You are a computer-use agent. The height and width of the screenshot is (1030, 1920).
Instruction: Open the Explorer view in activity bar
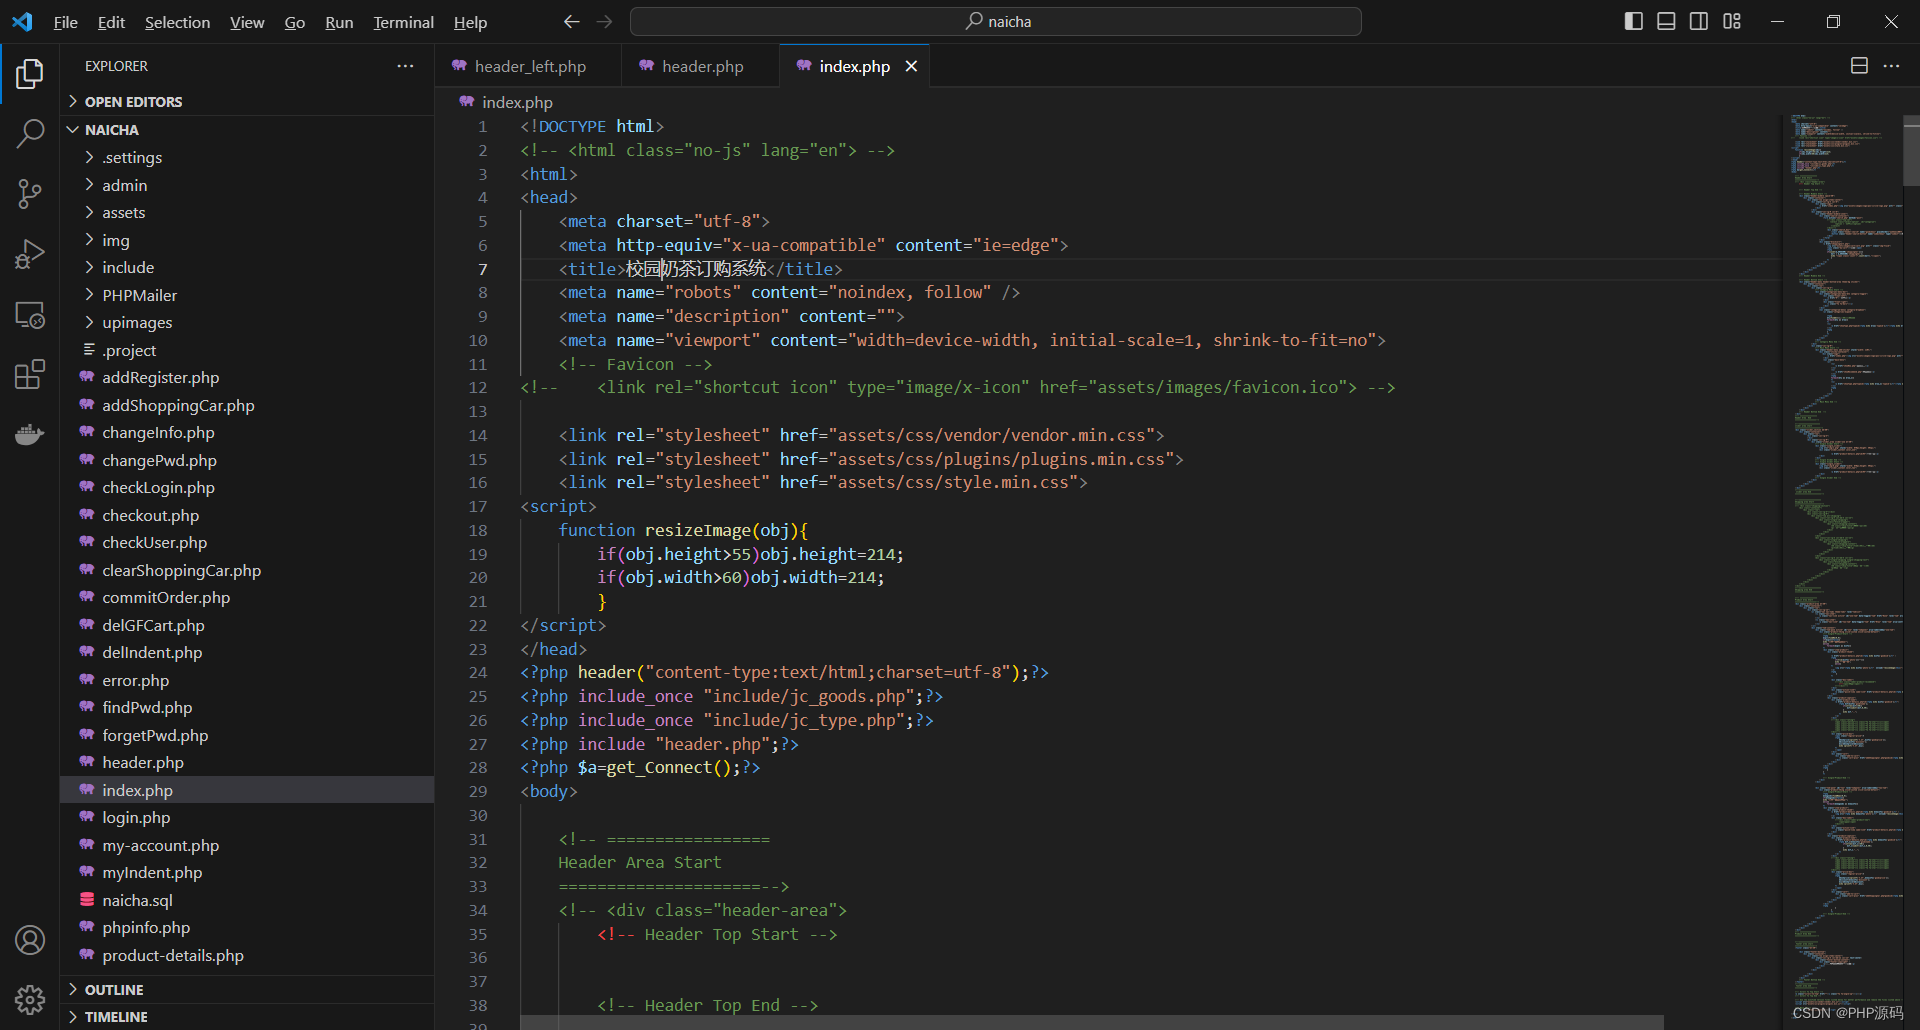(x=30, y=74)
